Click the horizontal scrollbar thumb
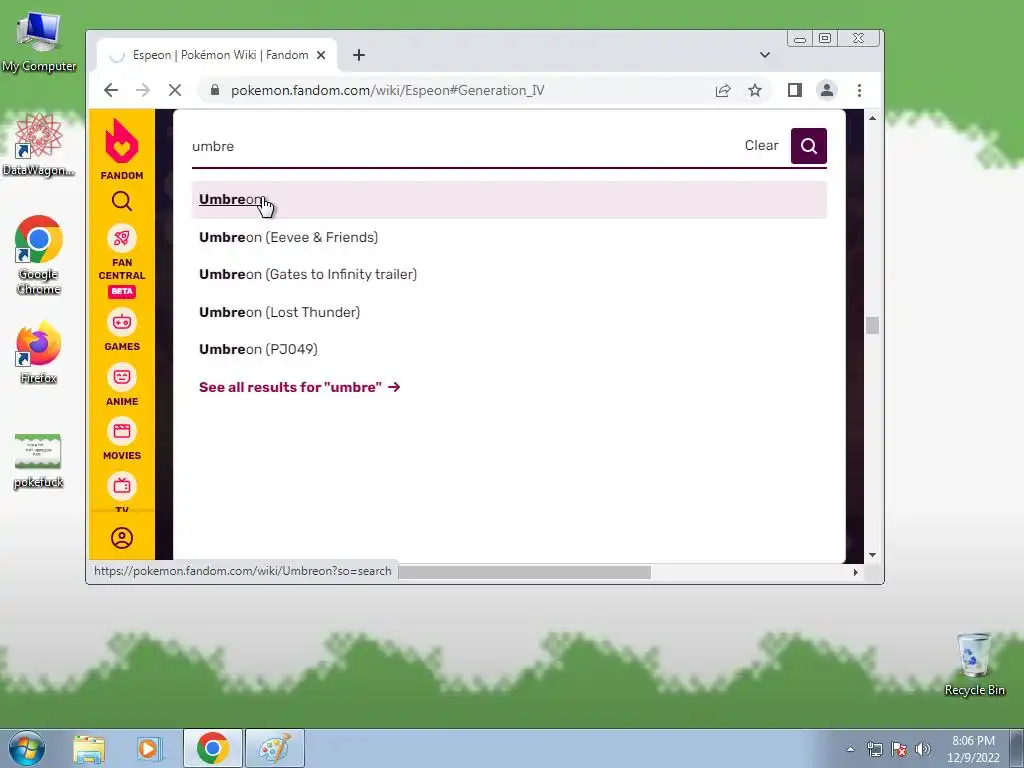This screenshot has width=1024, height=768. [x=524, y=572]
